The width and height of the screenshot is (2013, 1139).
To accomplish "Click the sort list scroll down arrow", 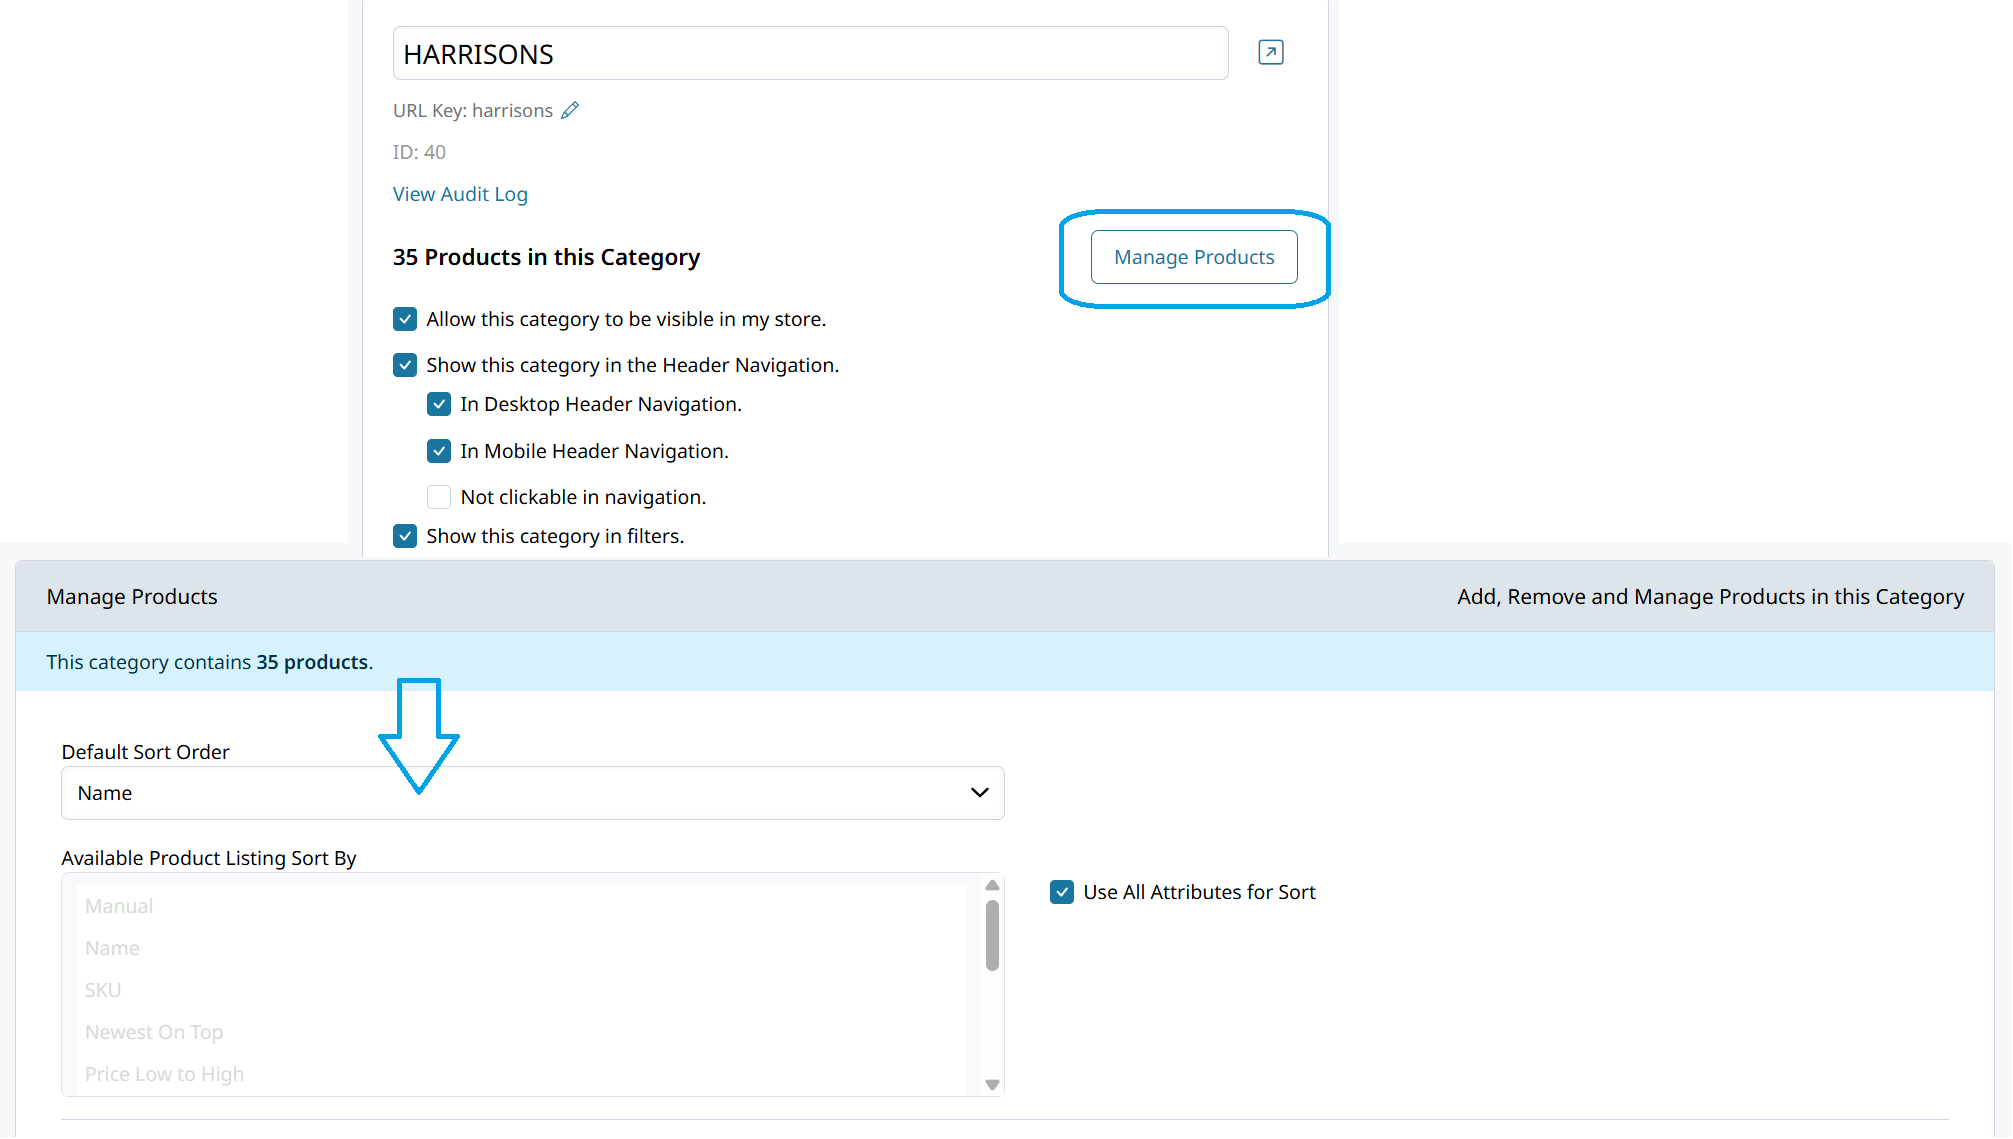I will (992, 1084).
